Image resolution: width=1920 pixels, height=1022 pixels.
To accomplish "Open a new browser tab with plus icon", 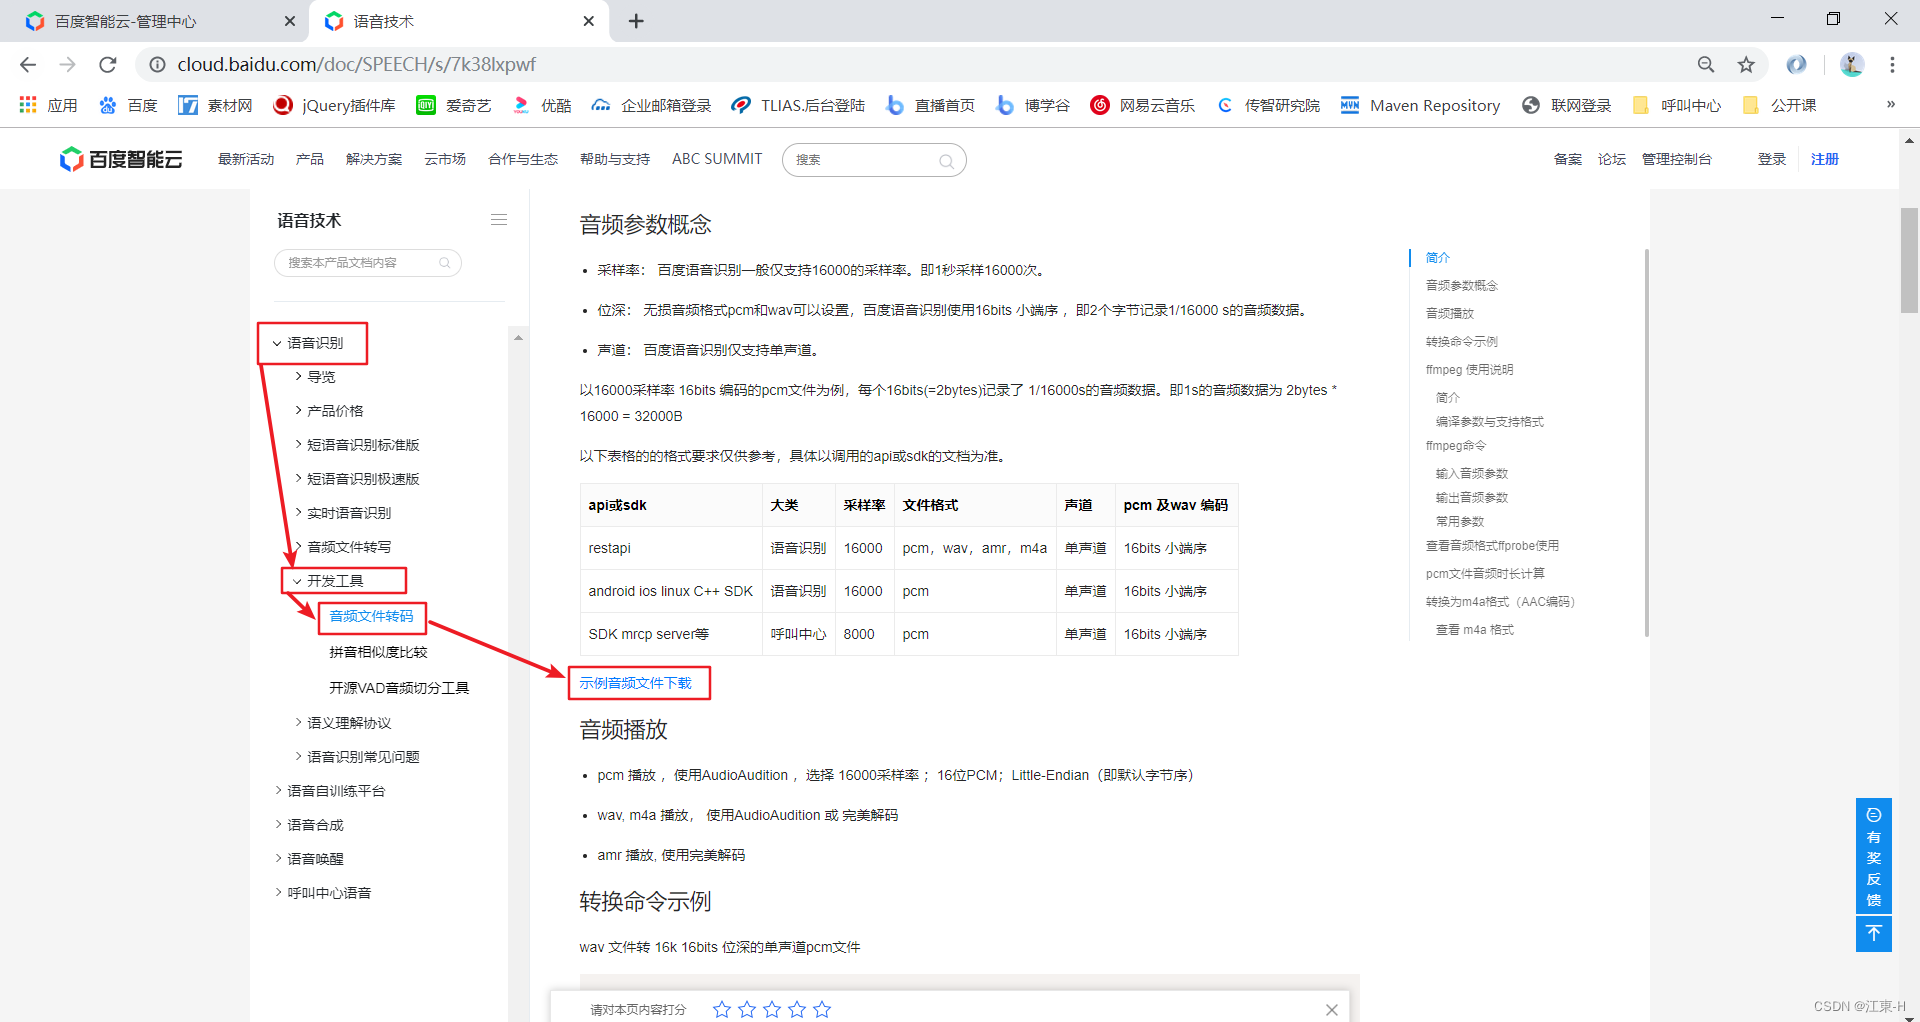I will [x=636, y=21].
